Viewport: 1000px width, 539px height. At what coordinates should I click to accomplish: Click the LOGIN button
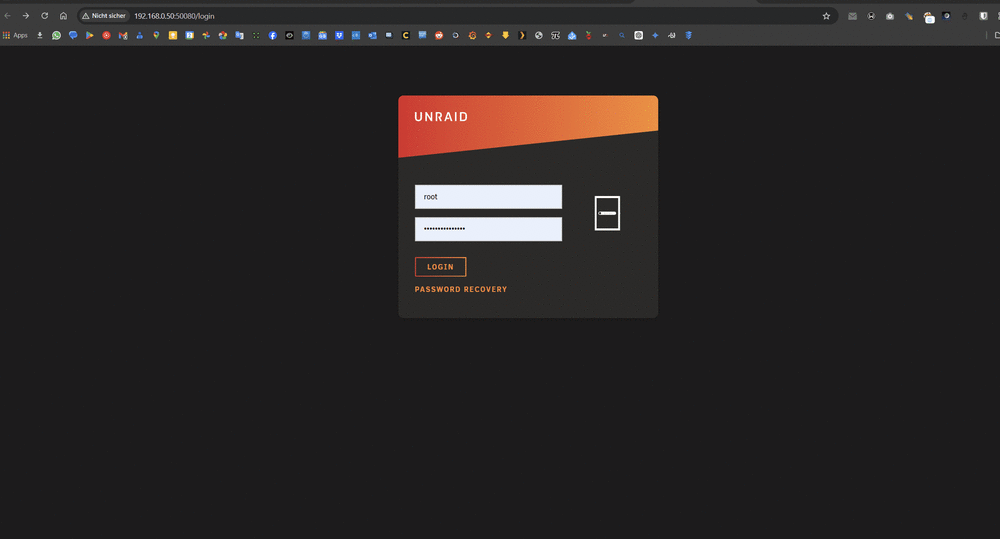441,267
